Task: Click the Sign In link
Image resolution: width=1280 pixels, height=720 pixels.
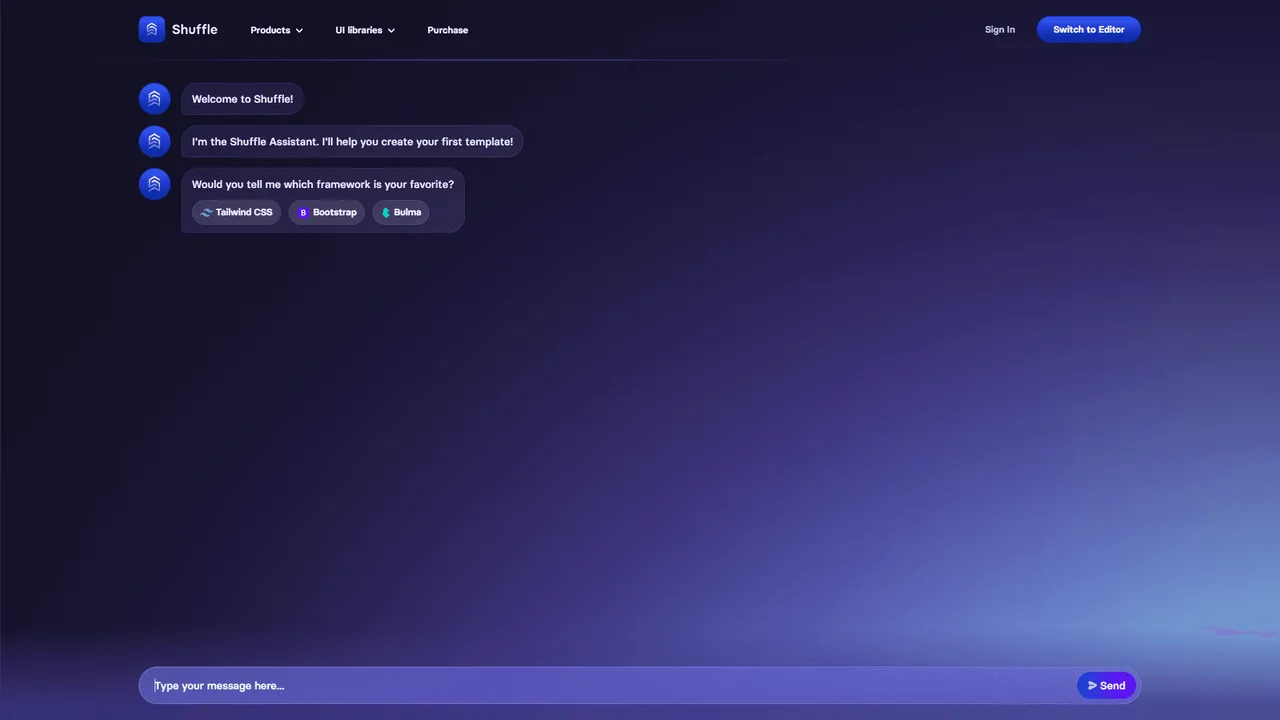Action: [x=1000, y=30]
